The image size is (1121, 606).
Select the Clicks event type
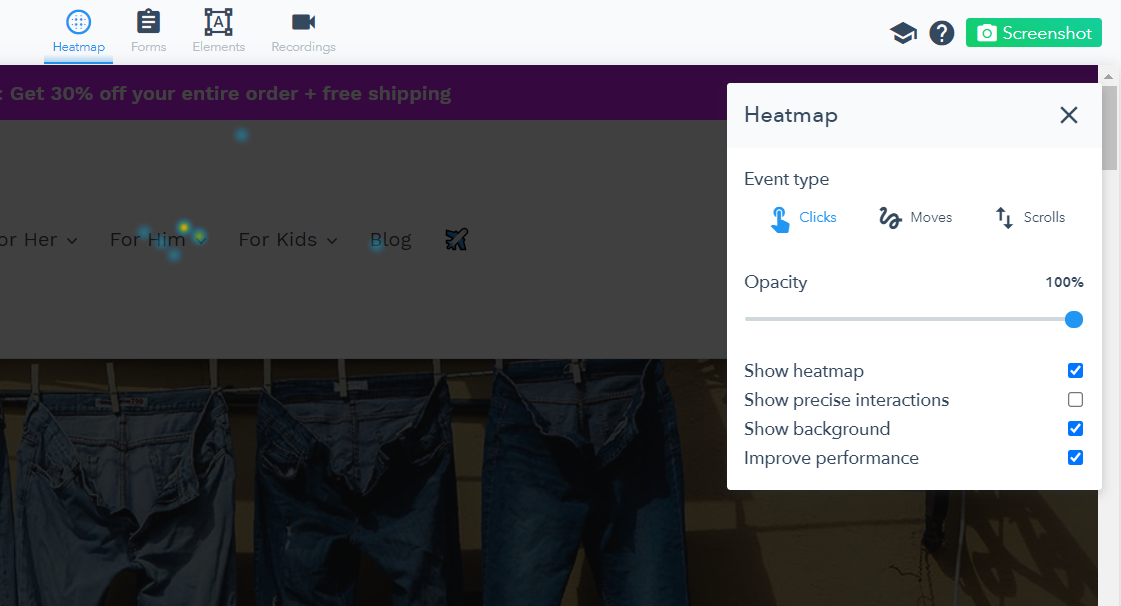[x=804, y=217]
